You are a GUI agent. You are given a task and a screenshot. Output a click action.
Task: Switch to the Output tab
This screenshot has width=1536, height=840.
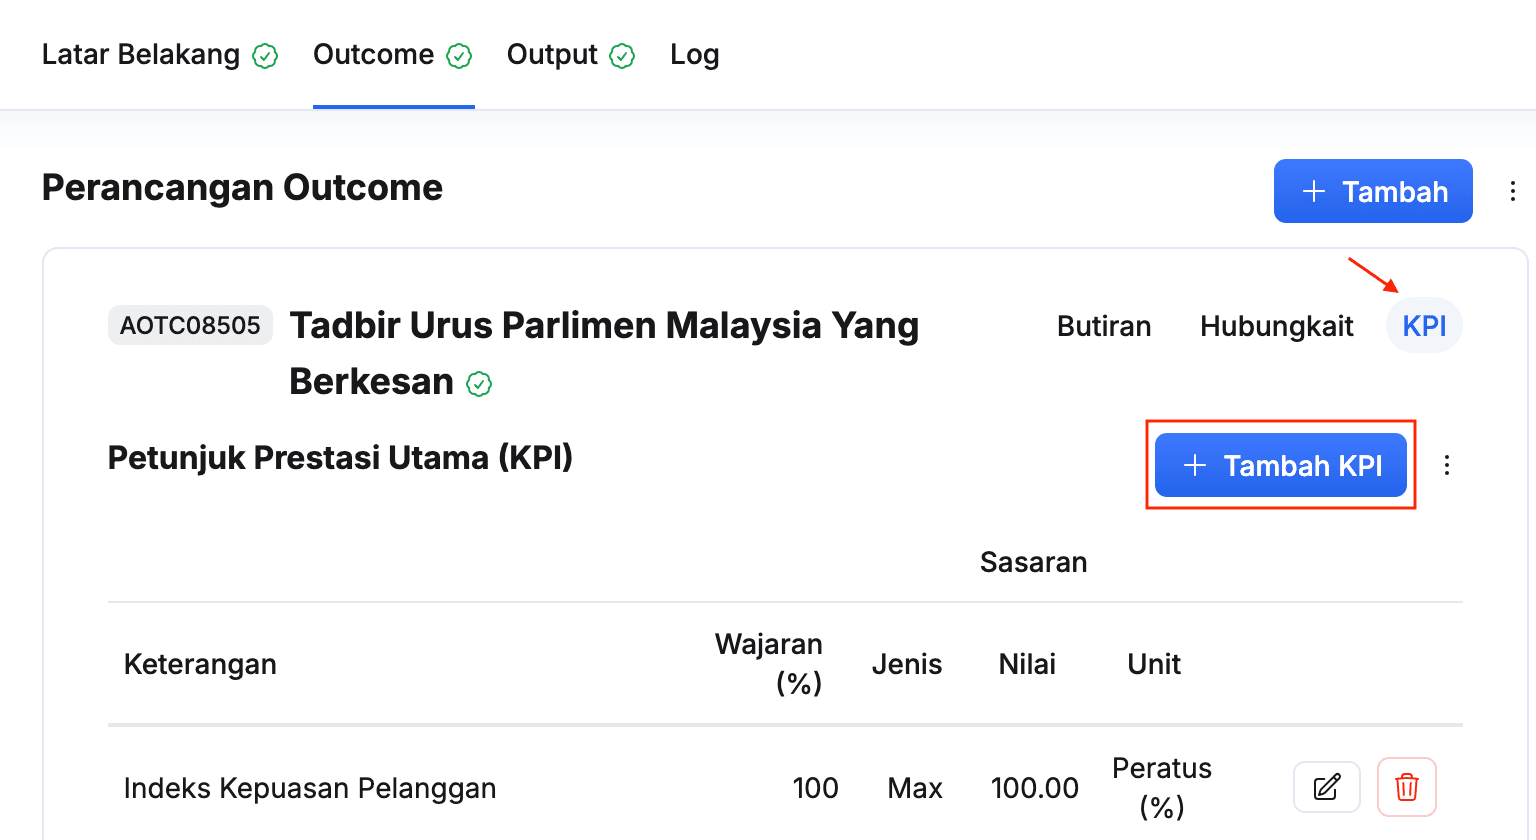pos(552,54)
